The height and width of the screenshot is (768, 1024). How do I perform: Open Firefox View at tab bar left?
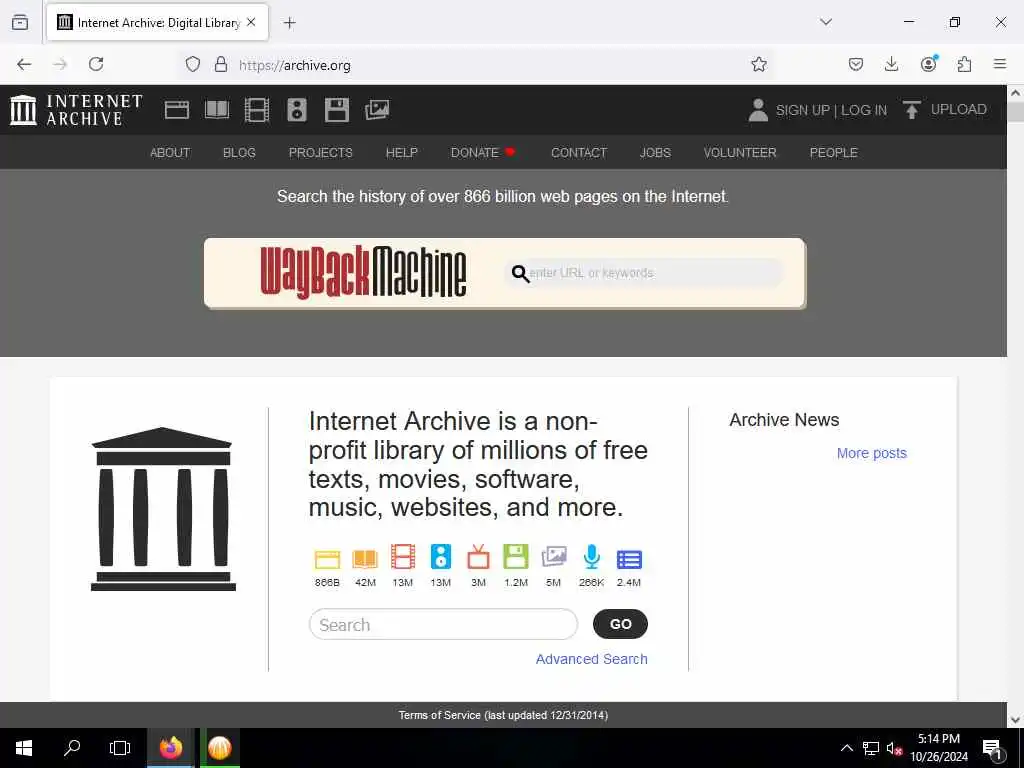pyautogui.click(x=20, y=22)
